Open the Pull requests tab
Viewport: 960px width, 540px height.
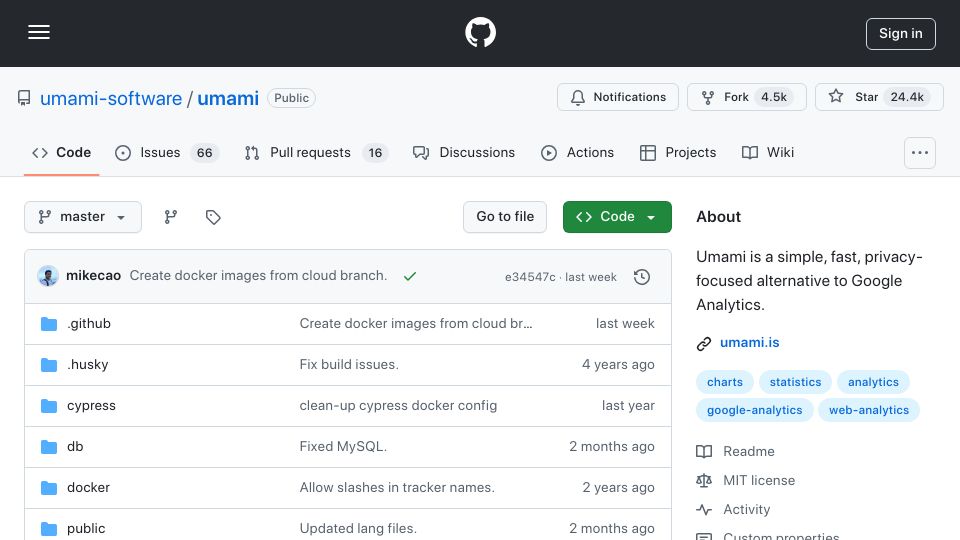pos(316,152)
